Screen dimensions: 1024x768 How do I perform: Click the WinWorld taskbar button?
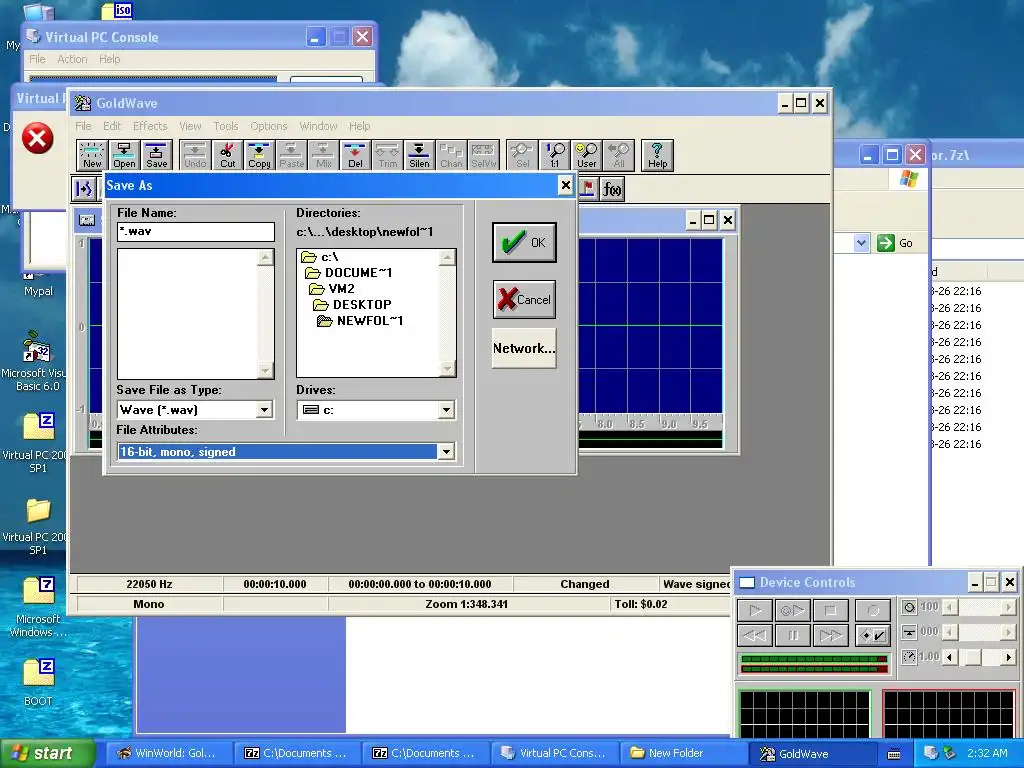168,753
